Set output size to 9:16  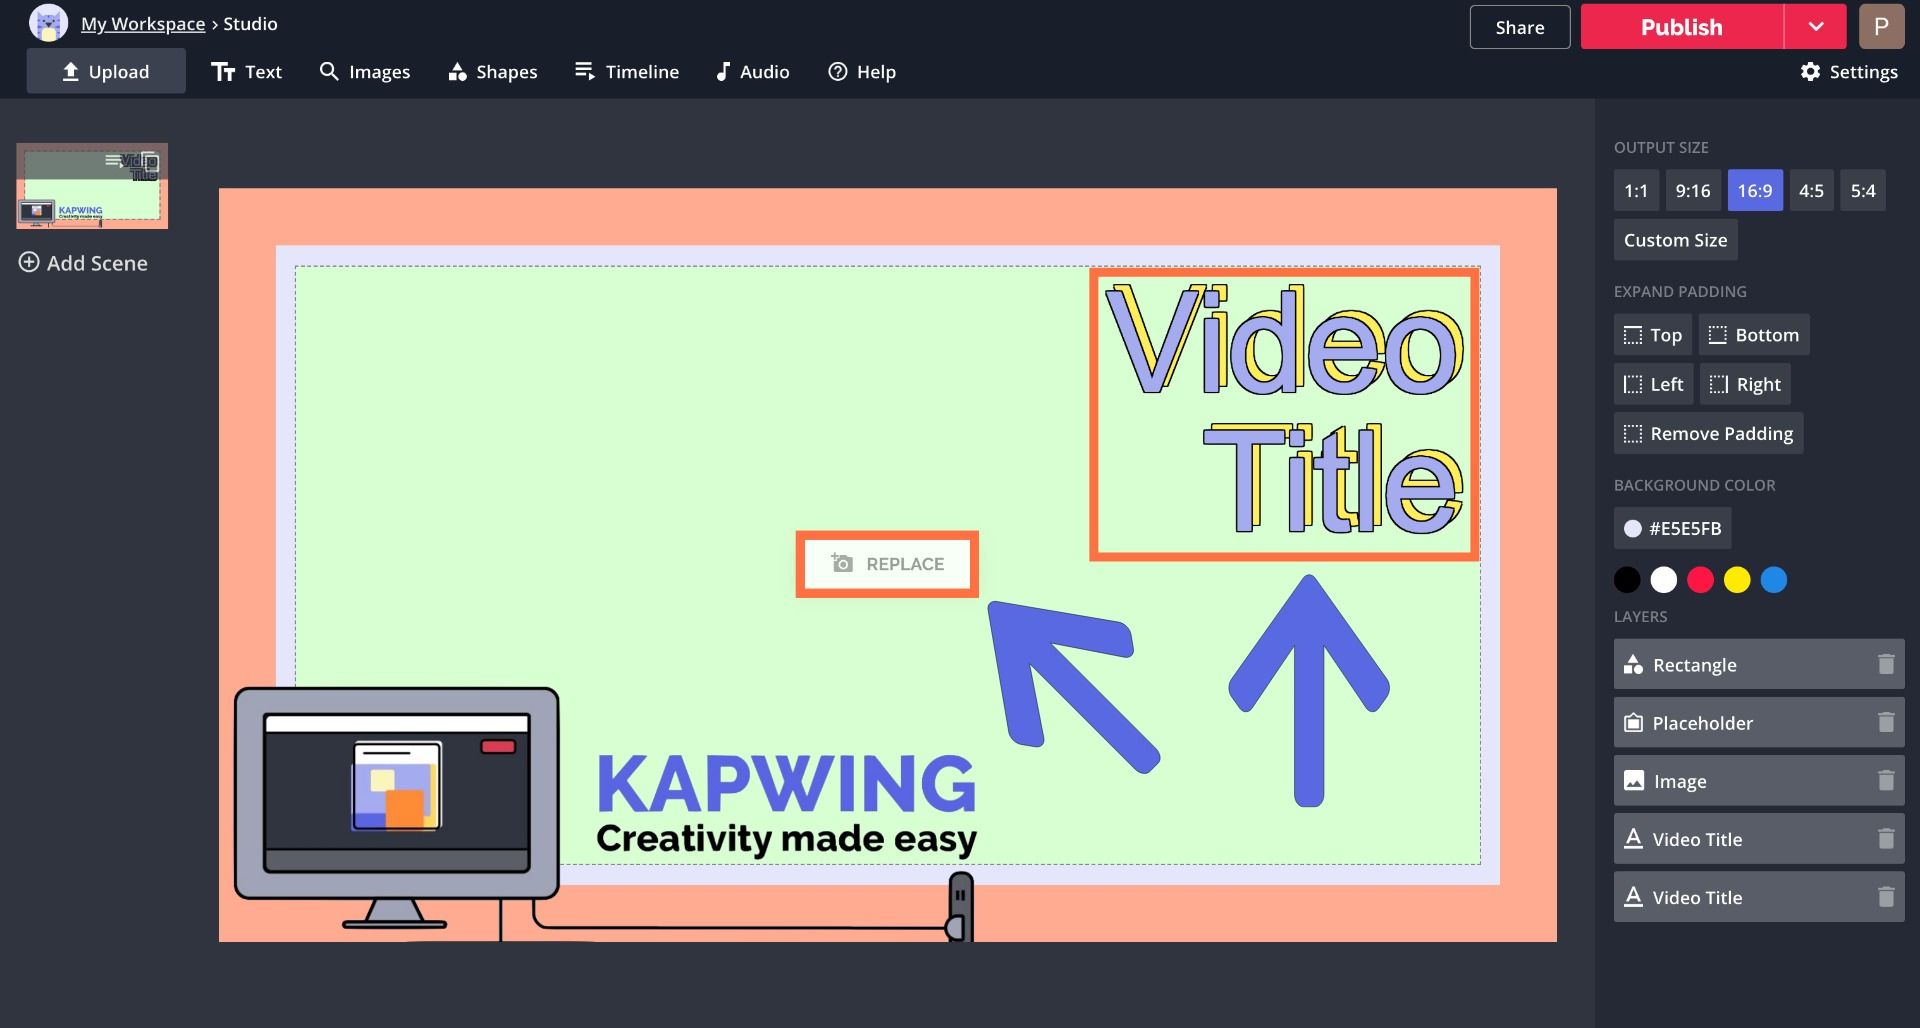(1693, 190)
